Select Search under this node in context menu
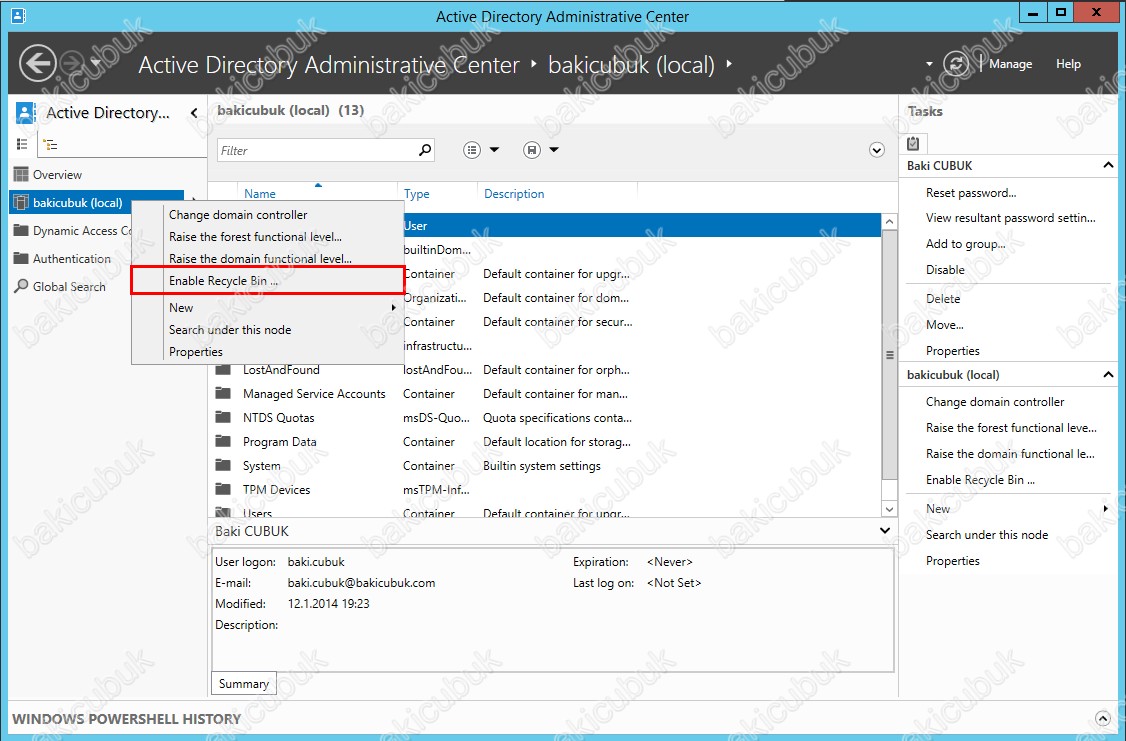The width and height of the screenshot is (1126, 741). coord(230,330)
